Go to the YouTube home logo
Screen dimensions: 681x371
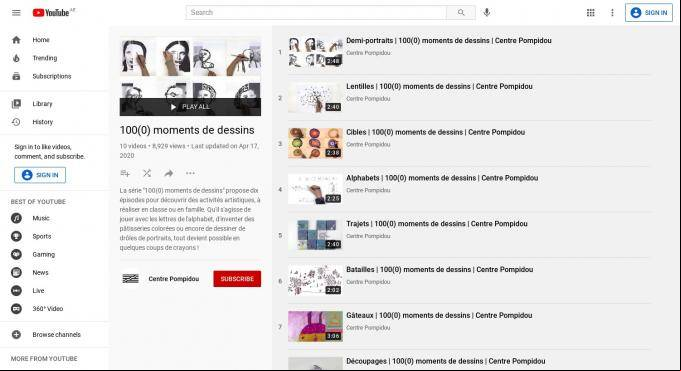(53, 13)
